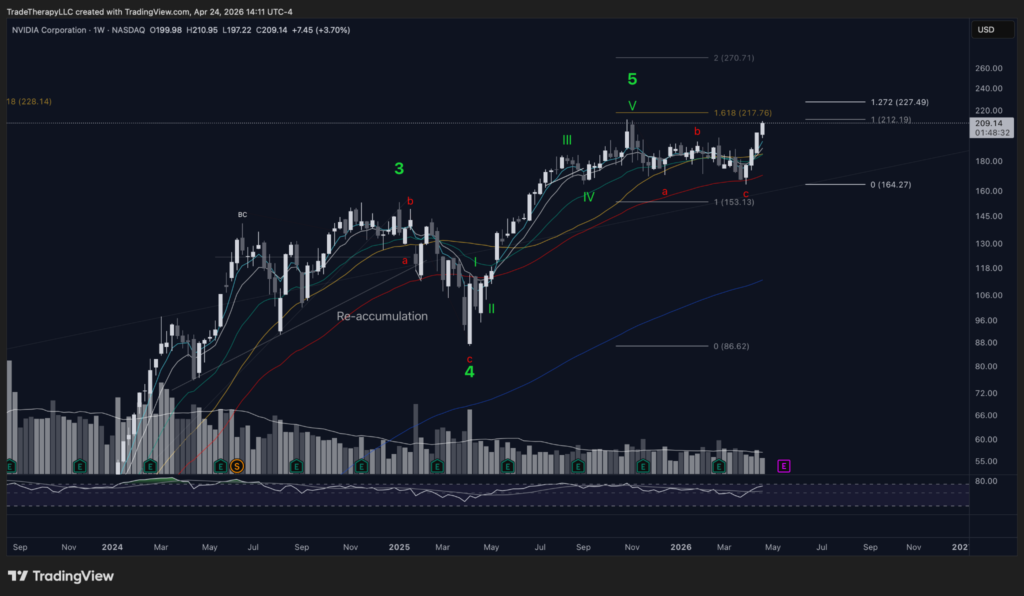
Task: Click the purple upcoming earnings E marker
Action: (x=784, y=466)
